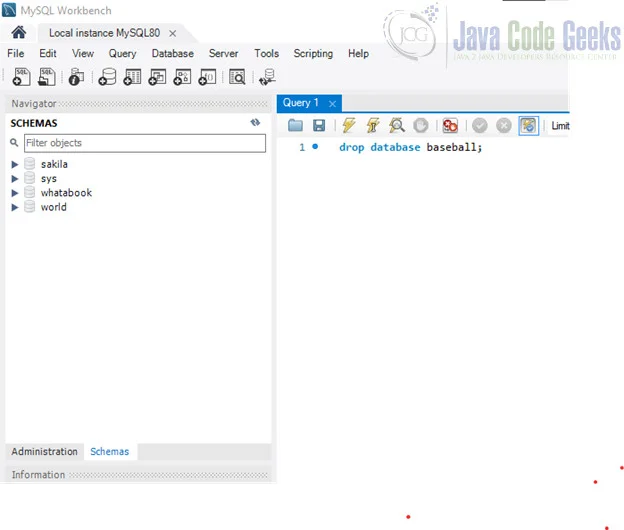Reconnect to DBMS toolbar icon
This screenshot has height=530, width=624.
267,77
